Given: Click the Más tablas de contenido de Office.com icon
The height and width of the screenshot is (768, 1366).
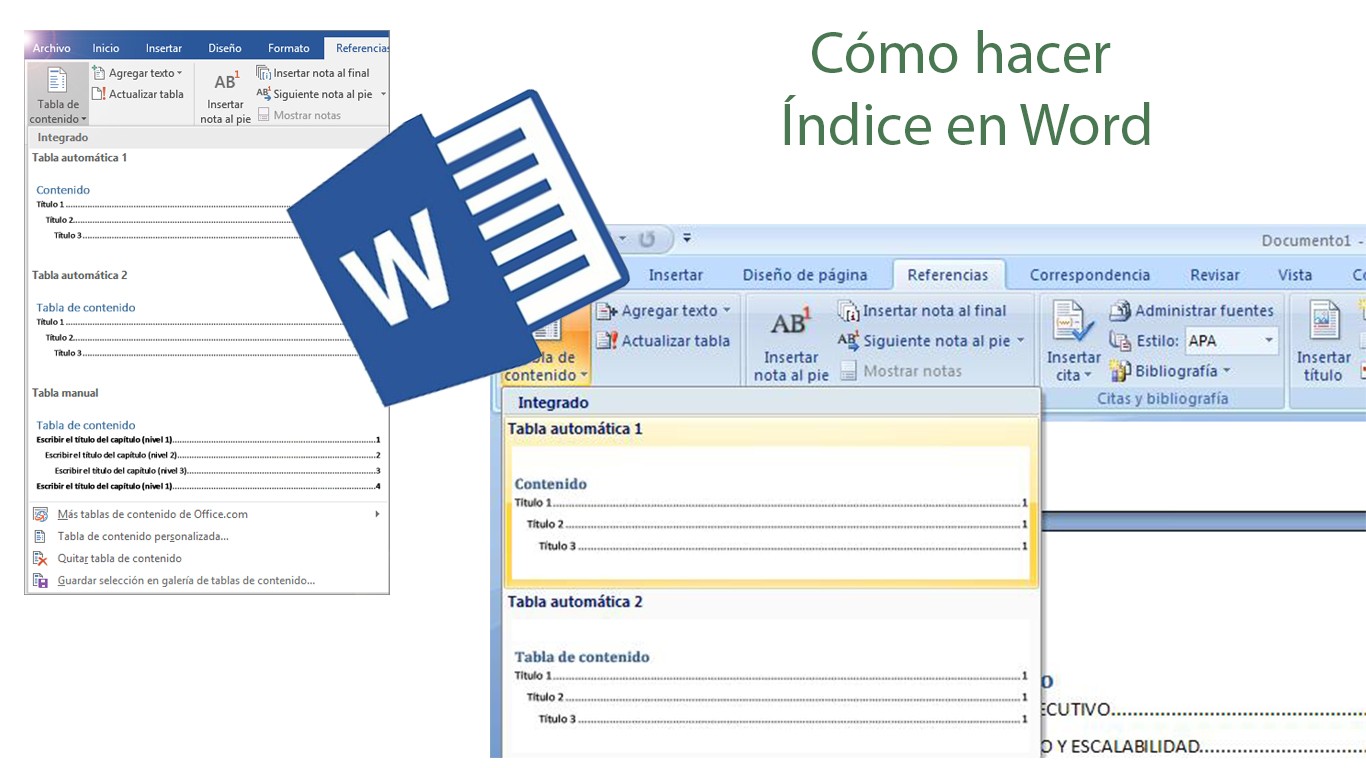Looking at the screenshot, I should (x=40, y=514).
